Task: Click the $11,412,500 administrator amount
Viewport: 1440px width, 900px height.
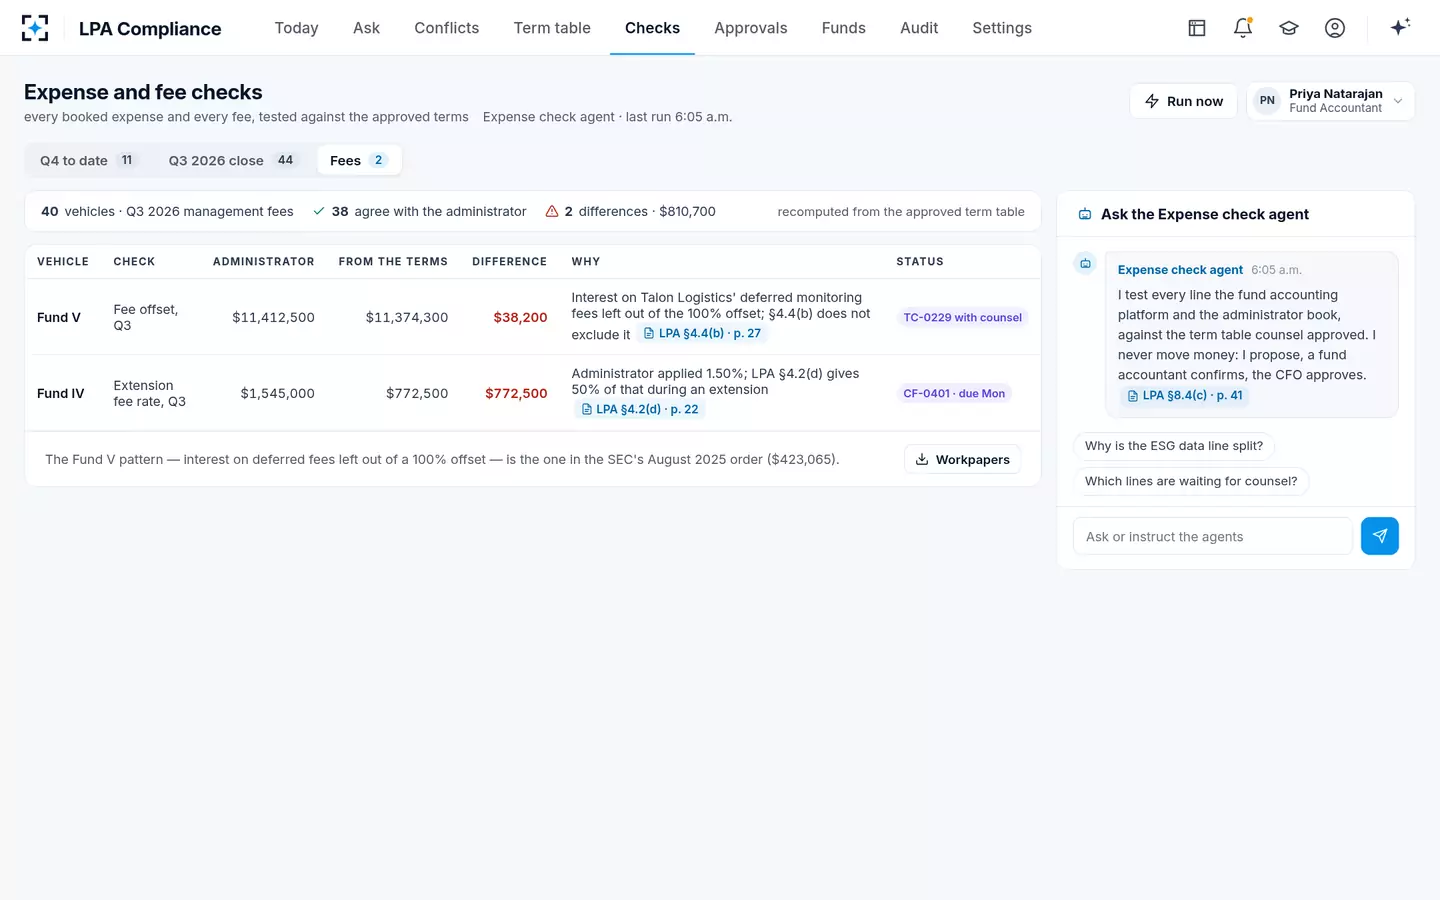Action: coord(273,317)
